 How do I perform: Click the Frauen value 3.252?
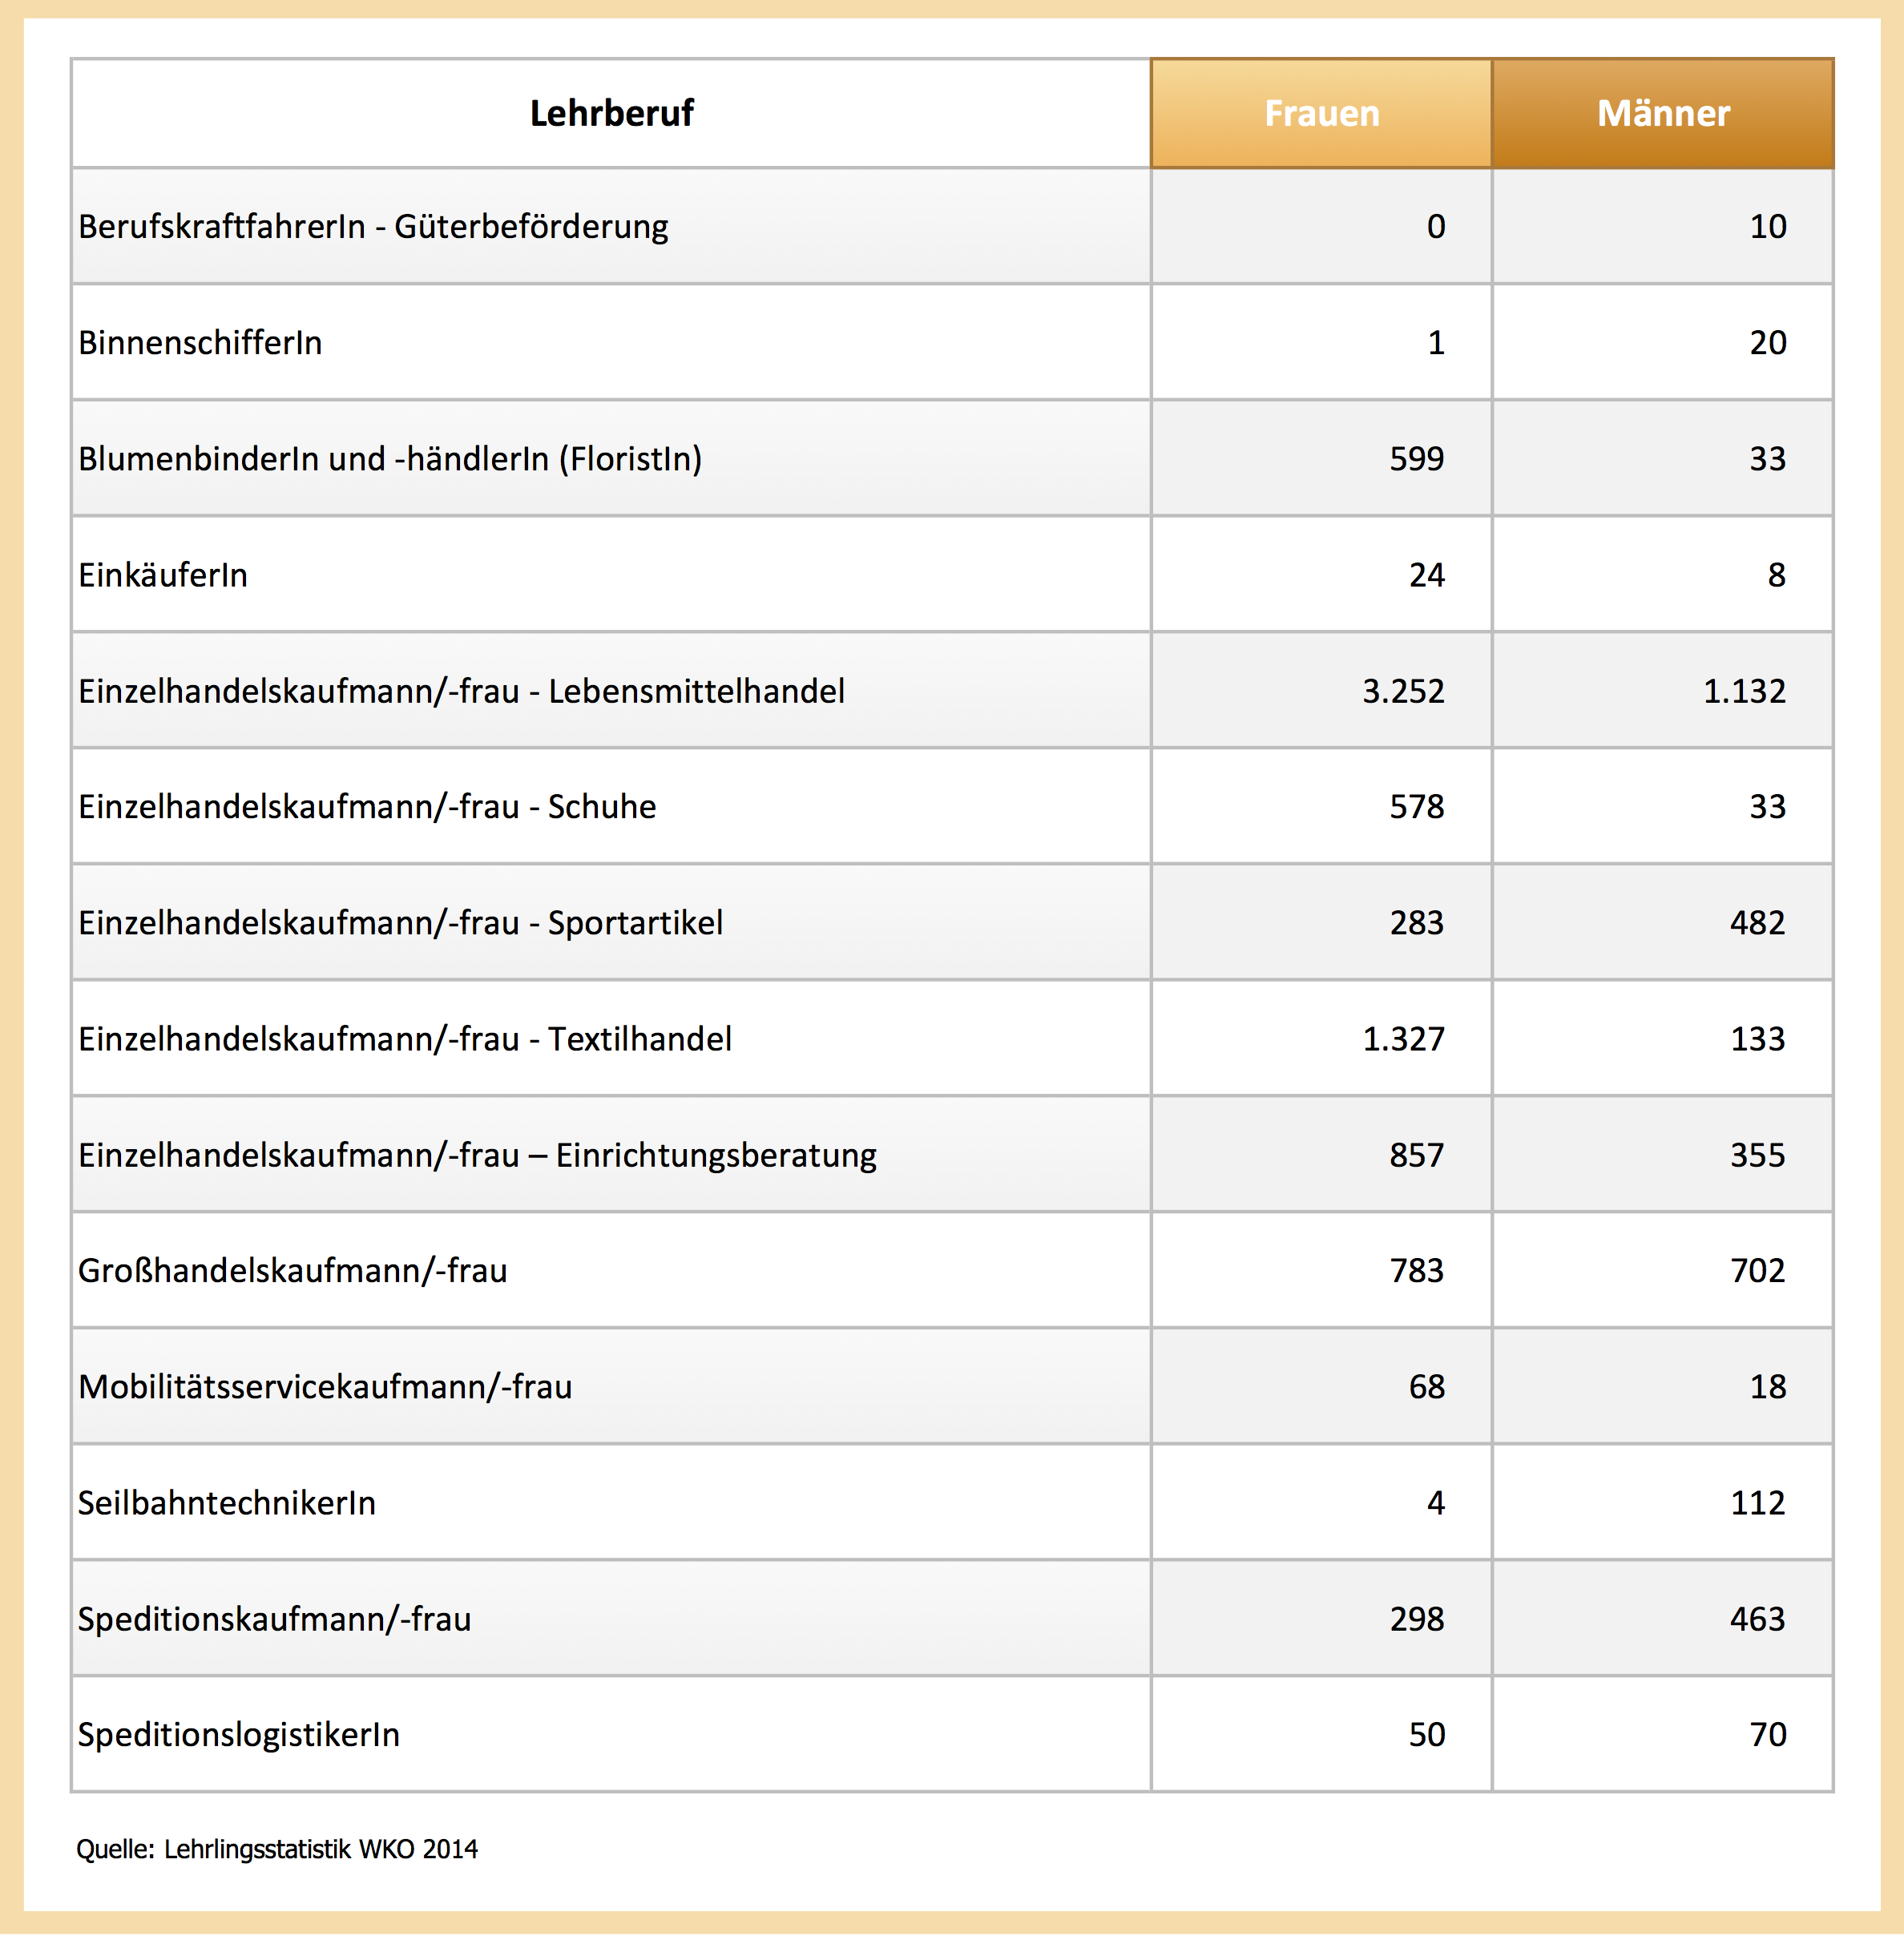pyautogui.click(x=1402, y=691)
